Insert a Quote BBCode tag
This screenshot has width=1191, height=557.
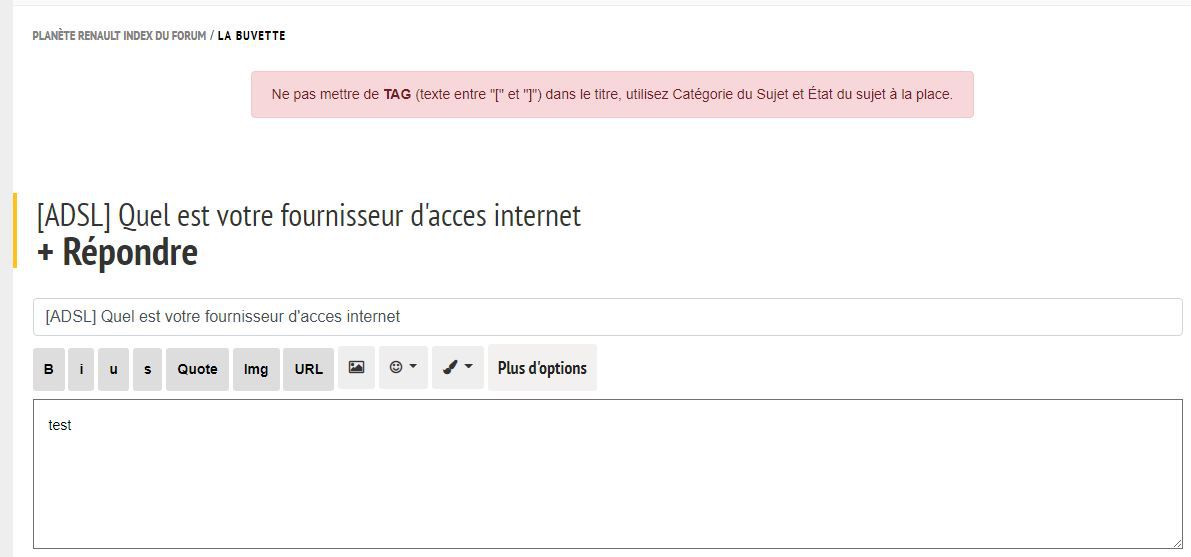point(197,369)
